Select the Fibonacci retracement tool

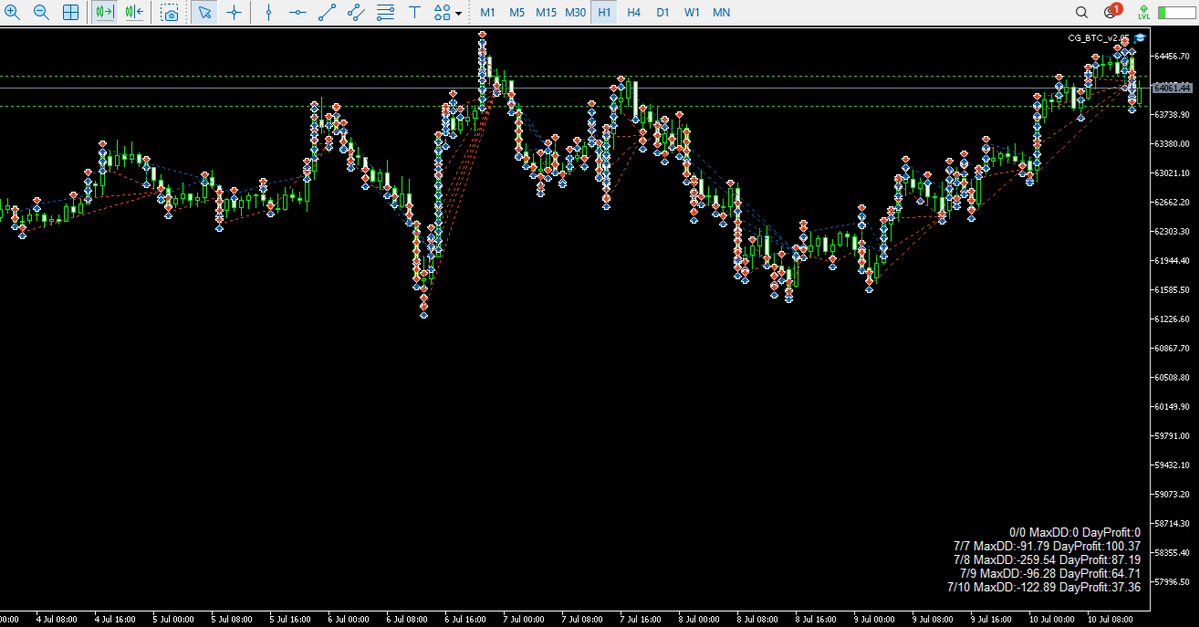pyautogui.click(x=385, y=12)
